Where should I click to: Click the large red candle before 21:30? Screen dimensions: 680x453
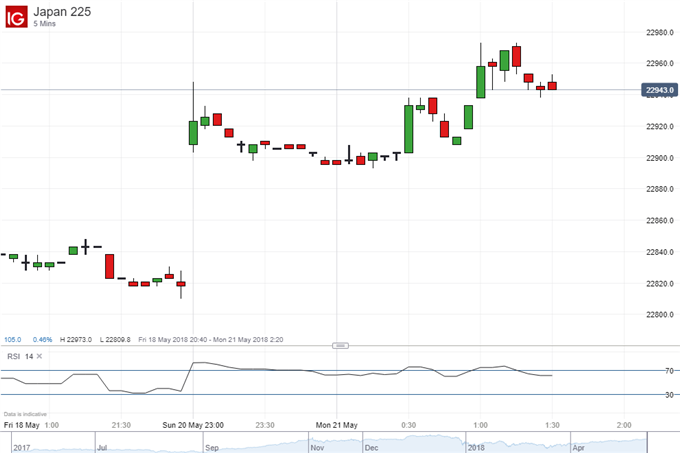[109, 266]
